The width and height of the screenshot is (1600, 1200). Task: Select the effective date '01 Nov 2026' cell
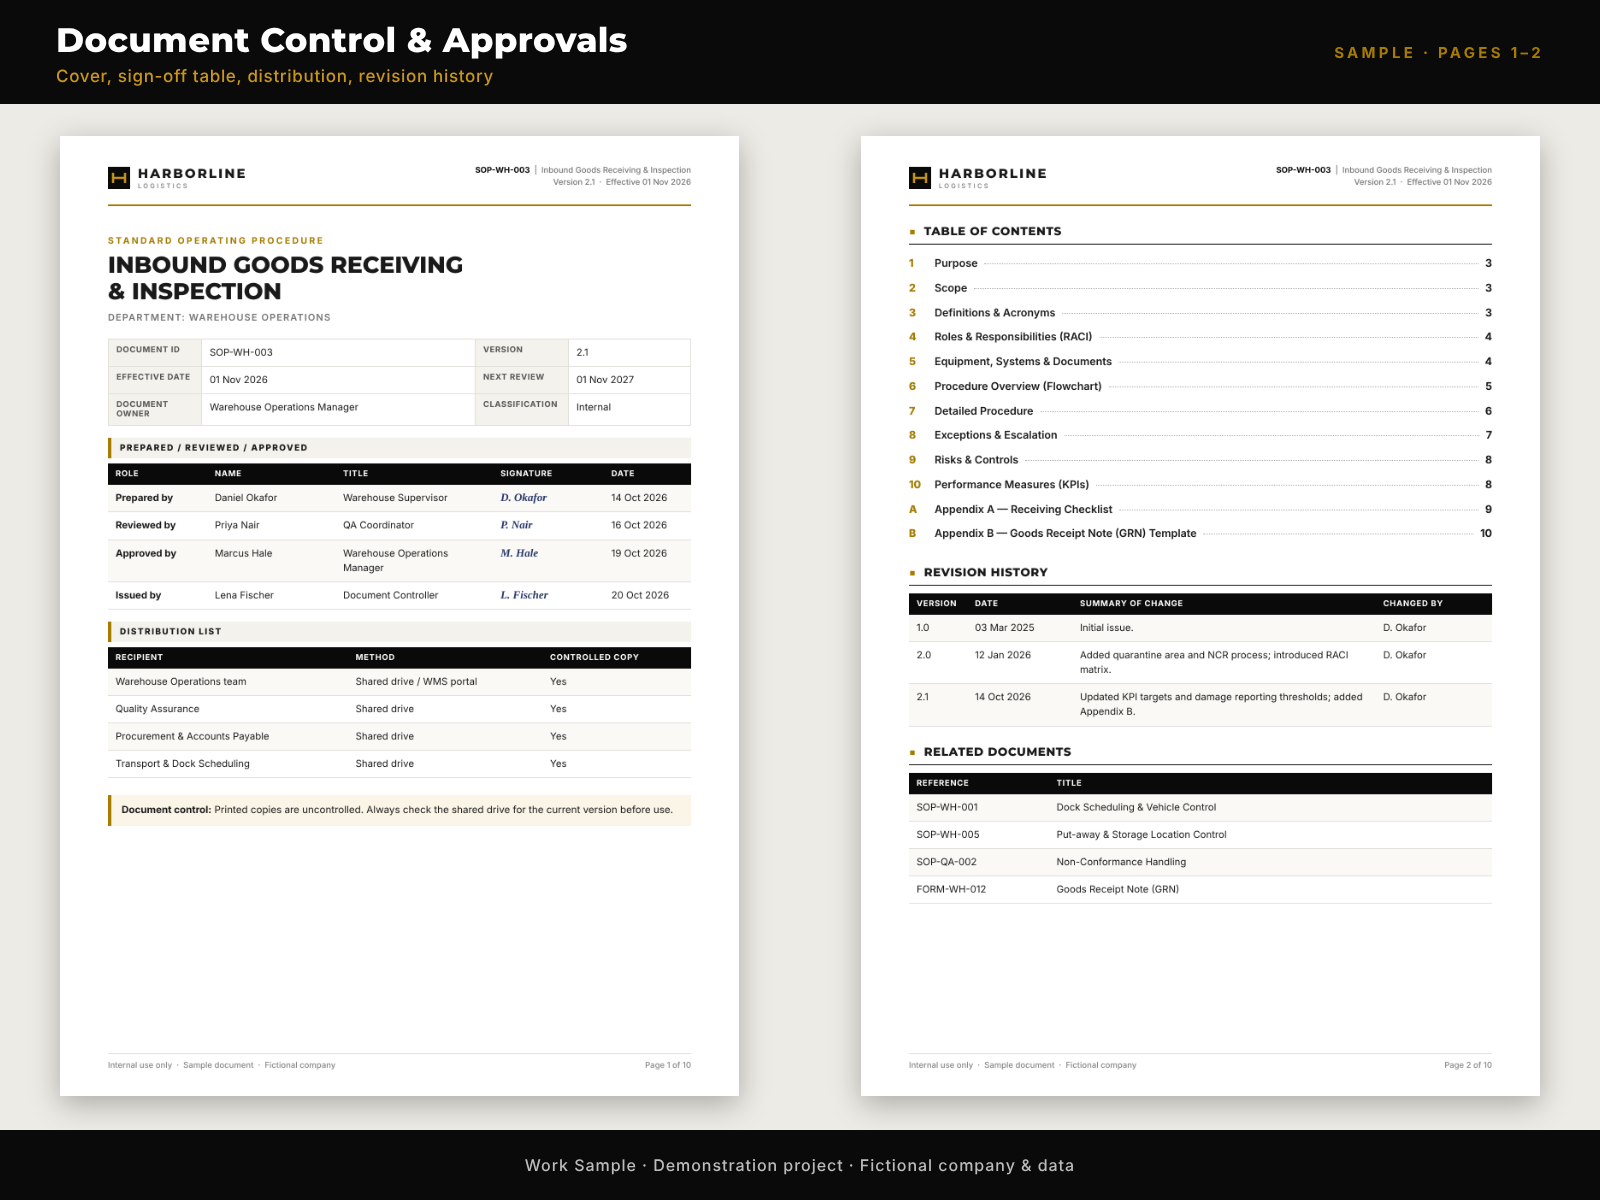tap(338, 380)
